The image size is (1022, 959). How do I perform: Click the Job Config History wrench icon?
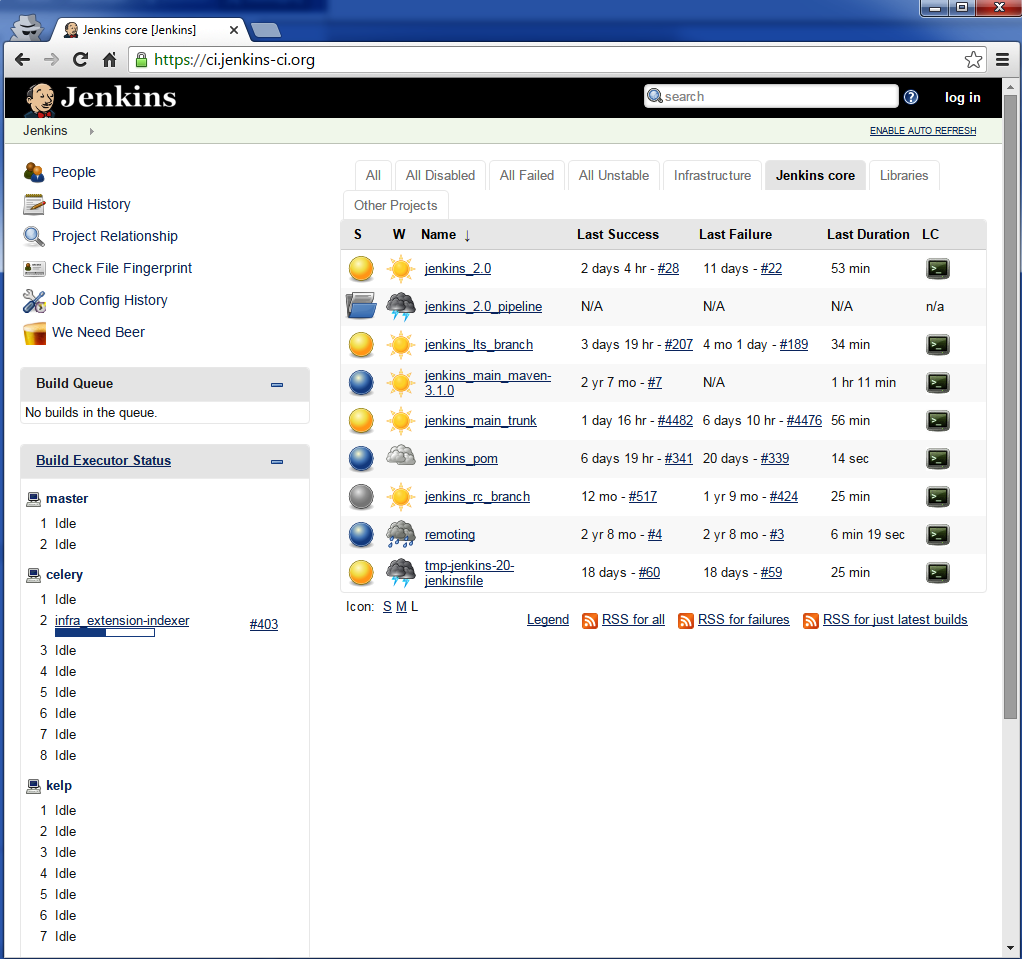coord(34,300)
